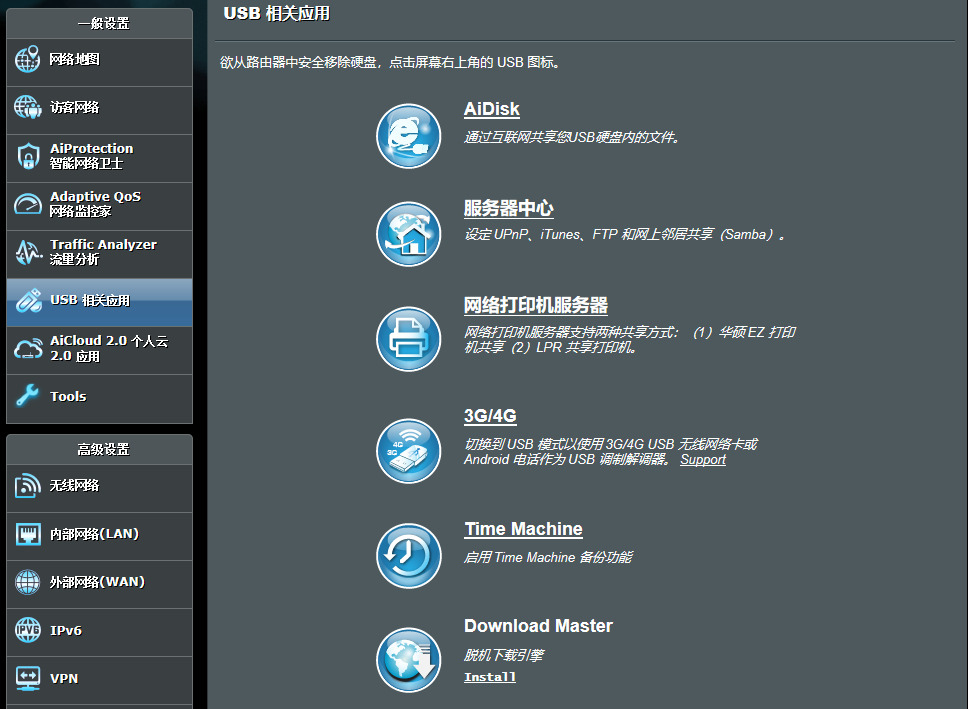
Task: Click the USB 相关应用 USB stick icon
Action: point(28,300)
